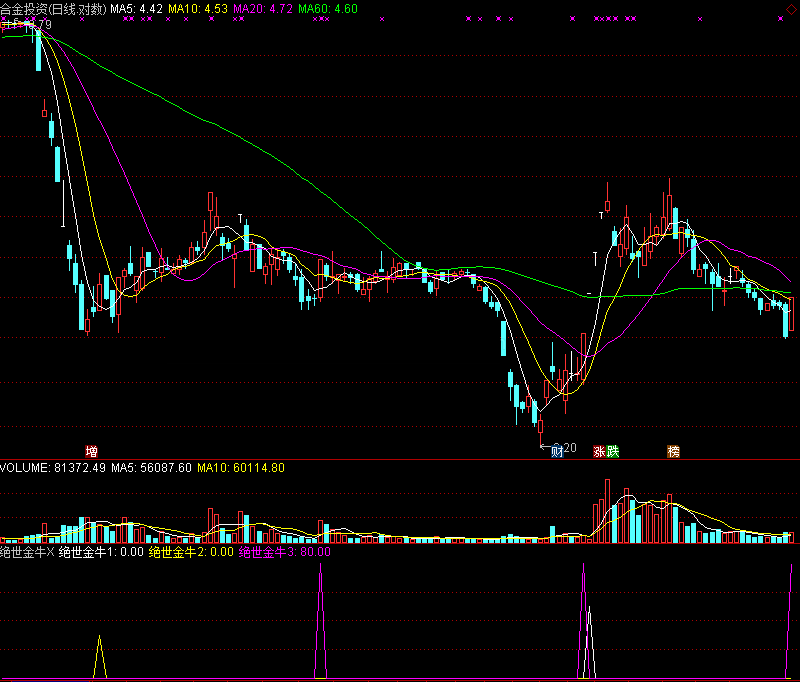The height and width of the screenshot is (682, 800).
Task: Select the MA10: 4.53 indicator label
Action: click(x=198, y=9)
